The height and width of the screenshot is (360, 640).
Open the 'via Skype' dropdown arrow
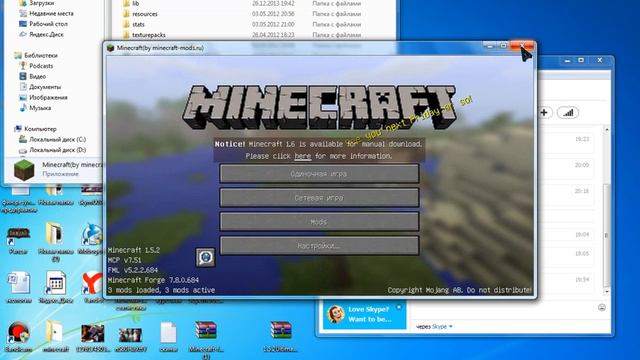click(451, 327)
